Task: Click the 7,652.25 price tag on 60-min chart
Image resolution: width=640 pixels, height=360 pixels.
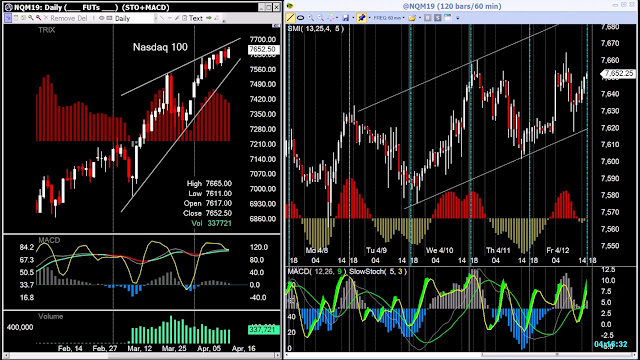Action: click(x=619, y=73)
